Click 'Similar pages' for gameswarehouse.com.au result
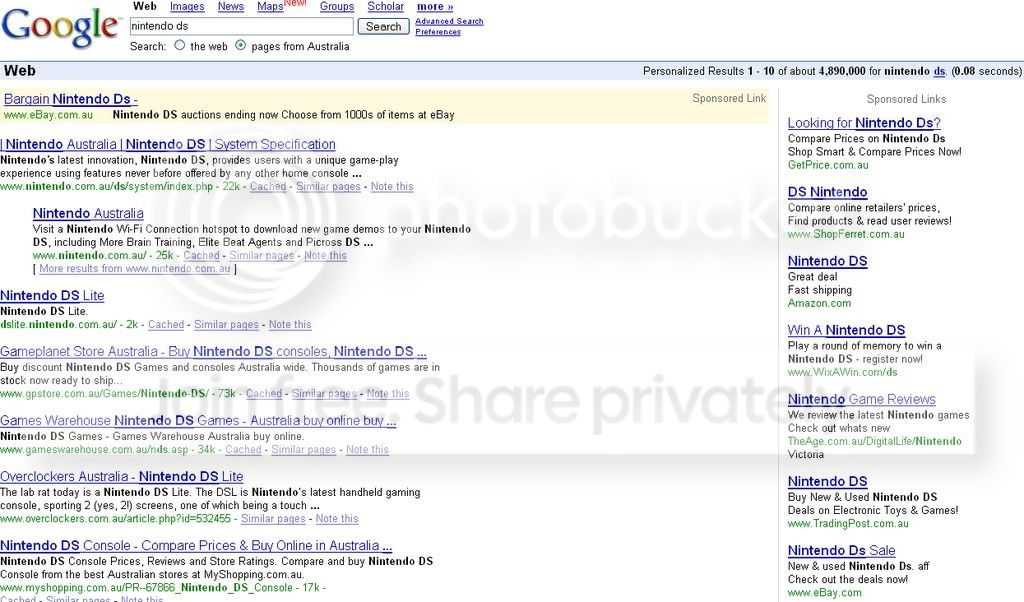 304,450
